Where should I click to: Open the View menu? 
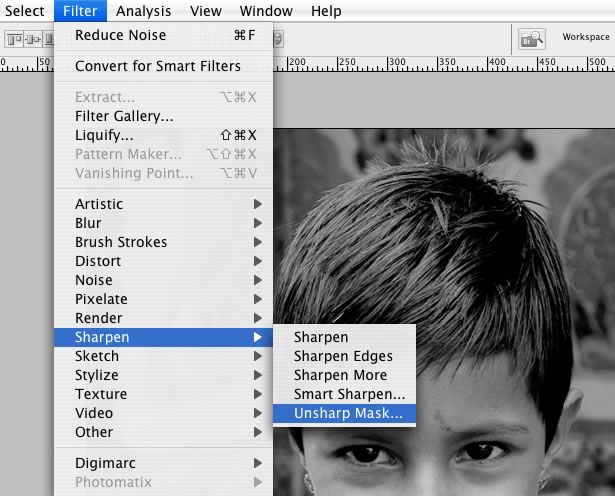coord(206,11)
